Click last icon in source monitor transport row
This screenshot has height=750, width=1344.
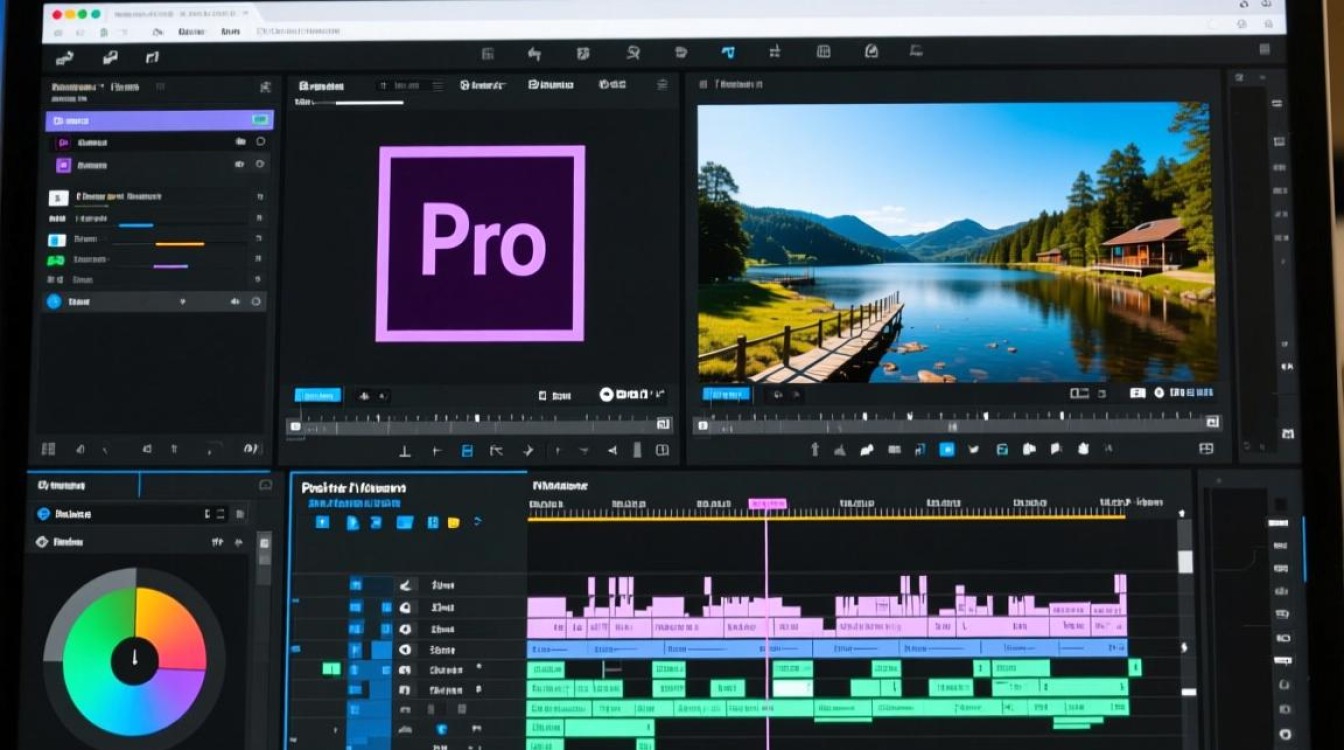pyautogui.click(x=662, y=451)
